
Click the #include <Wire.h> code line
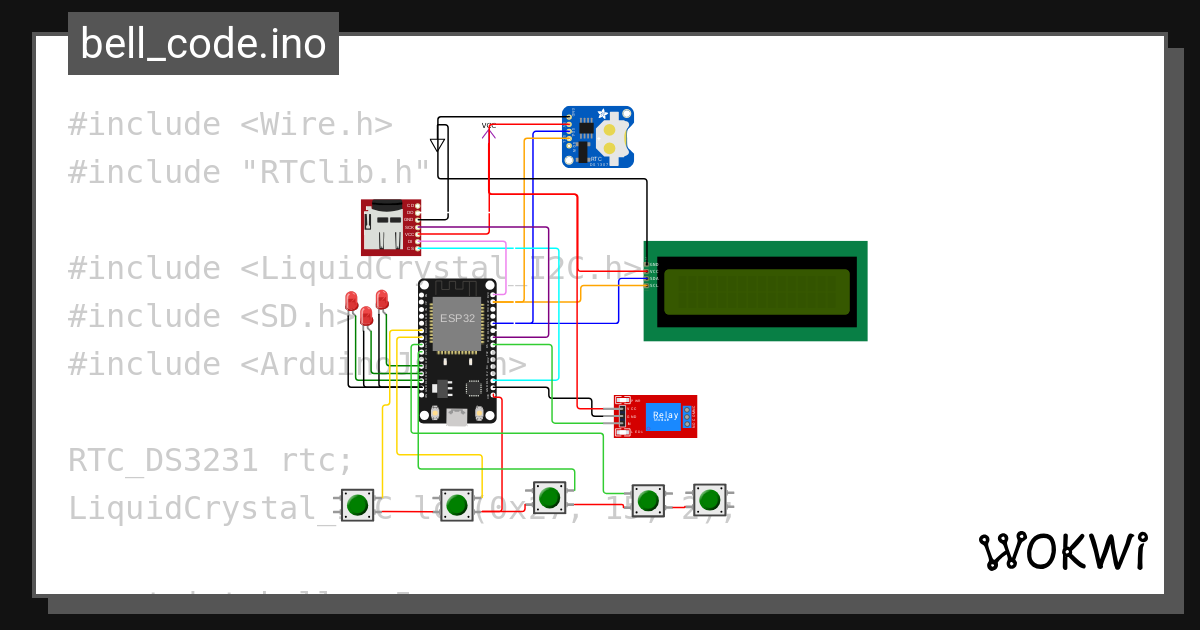pyautogui.click(x=230, y=124)
